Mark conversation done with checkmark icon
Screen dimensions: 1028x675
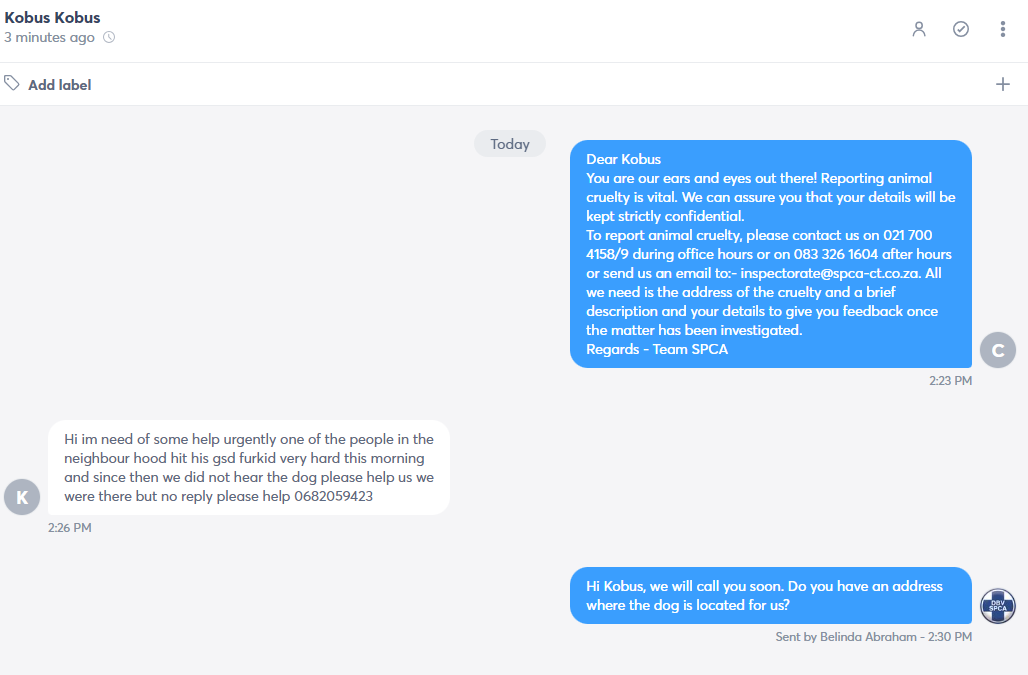click(x=961, y=29)
